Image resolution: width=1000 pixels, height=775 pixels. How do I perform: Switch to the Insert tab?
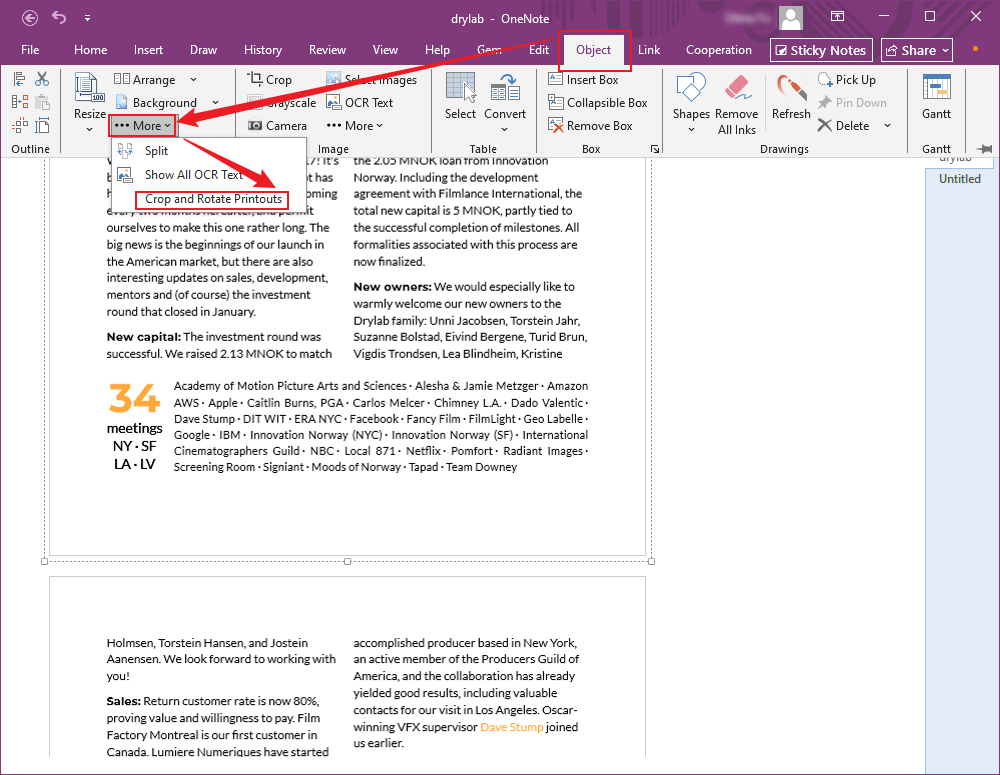coord(148,50)
